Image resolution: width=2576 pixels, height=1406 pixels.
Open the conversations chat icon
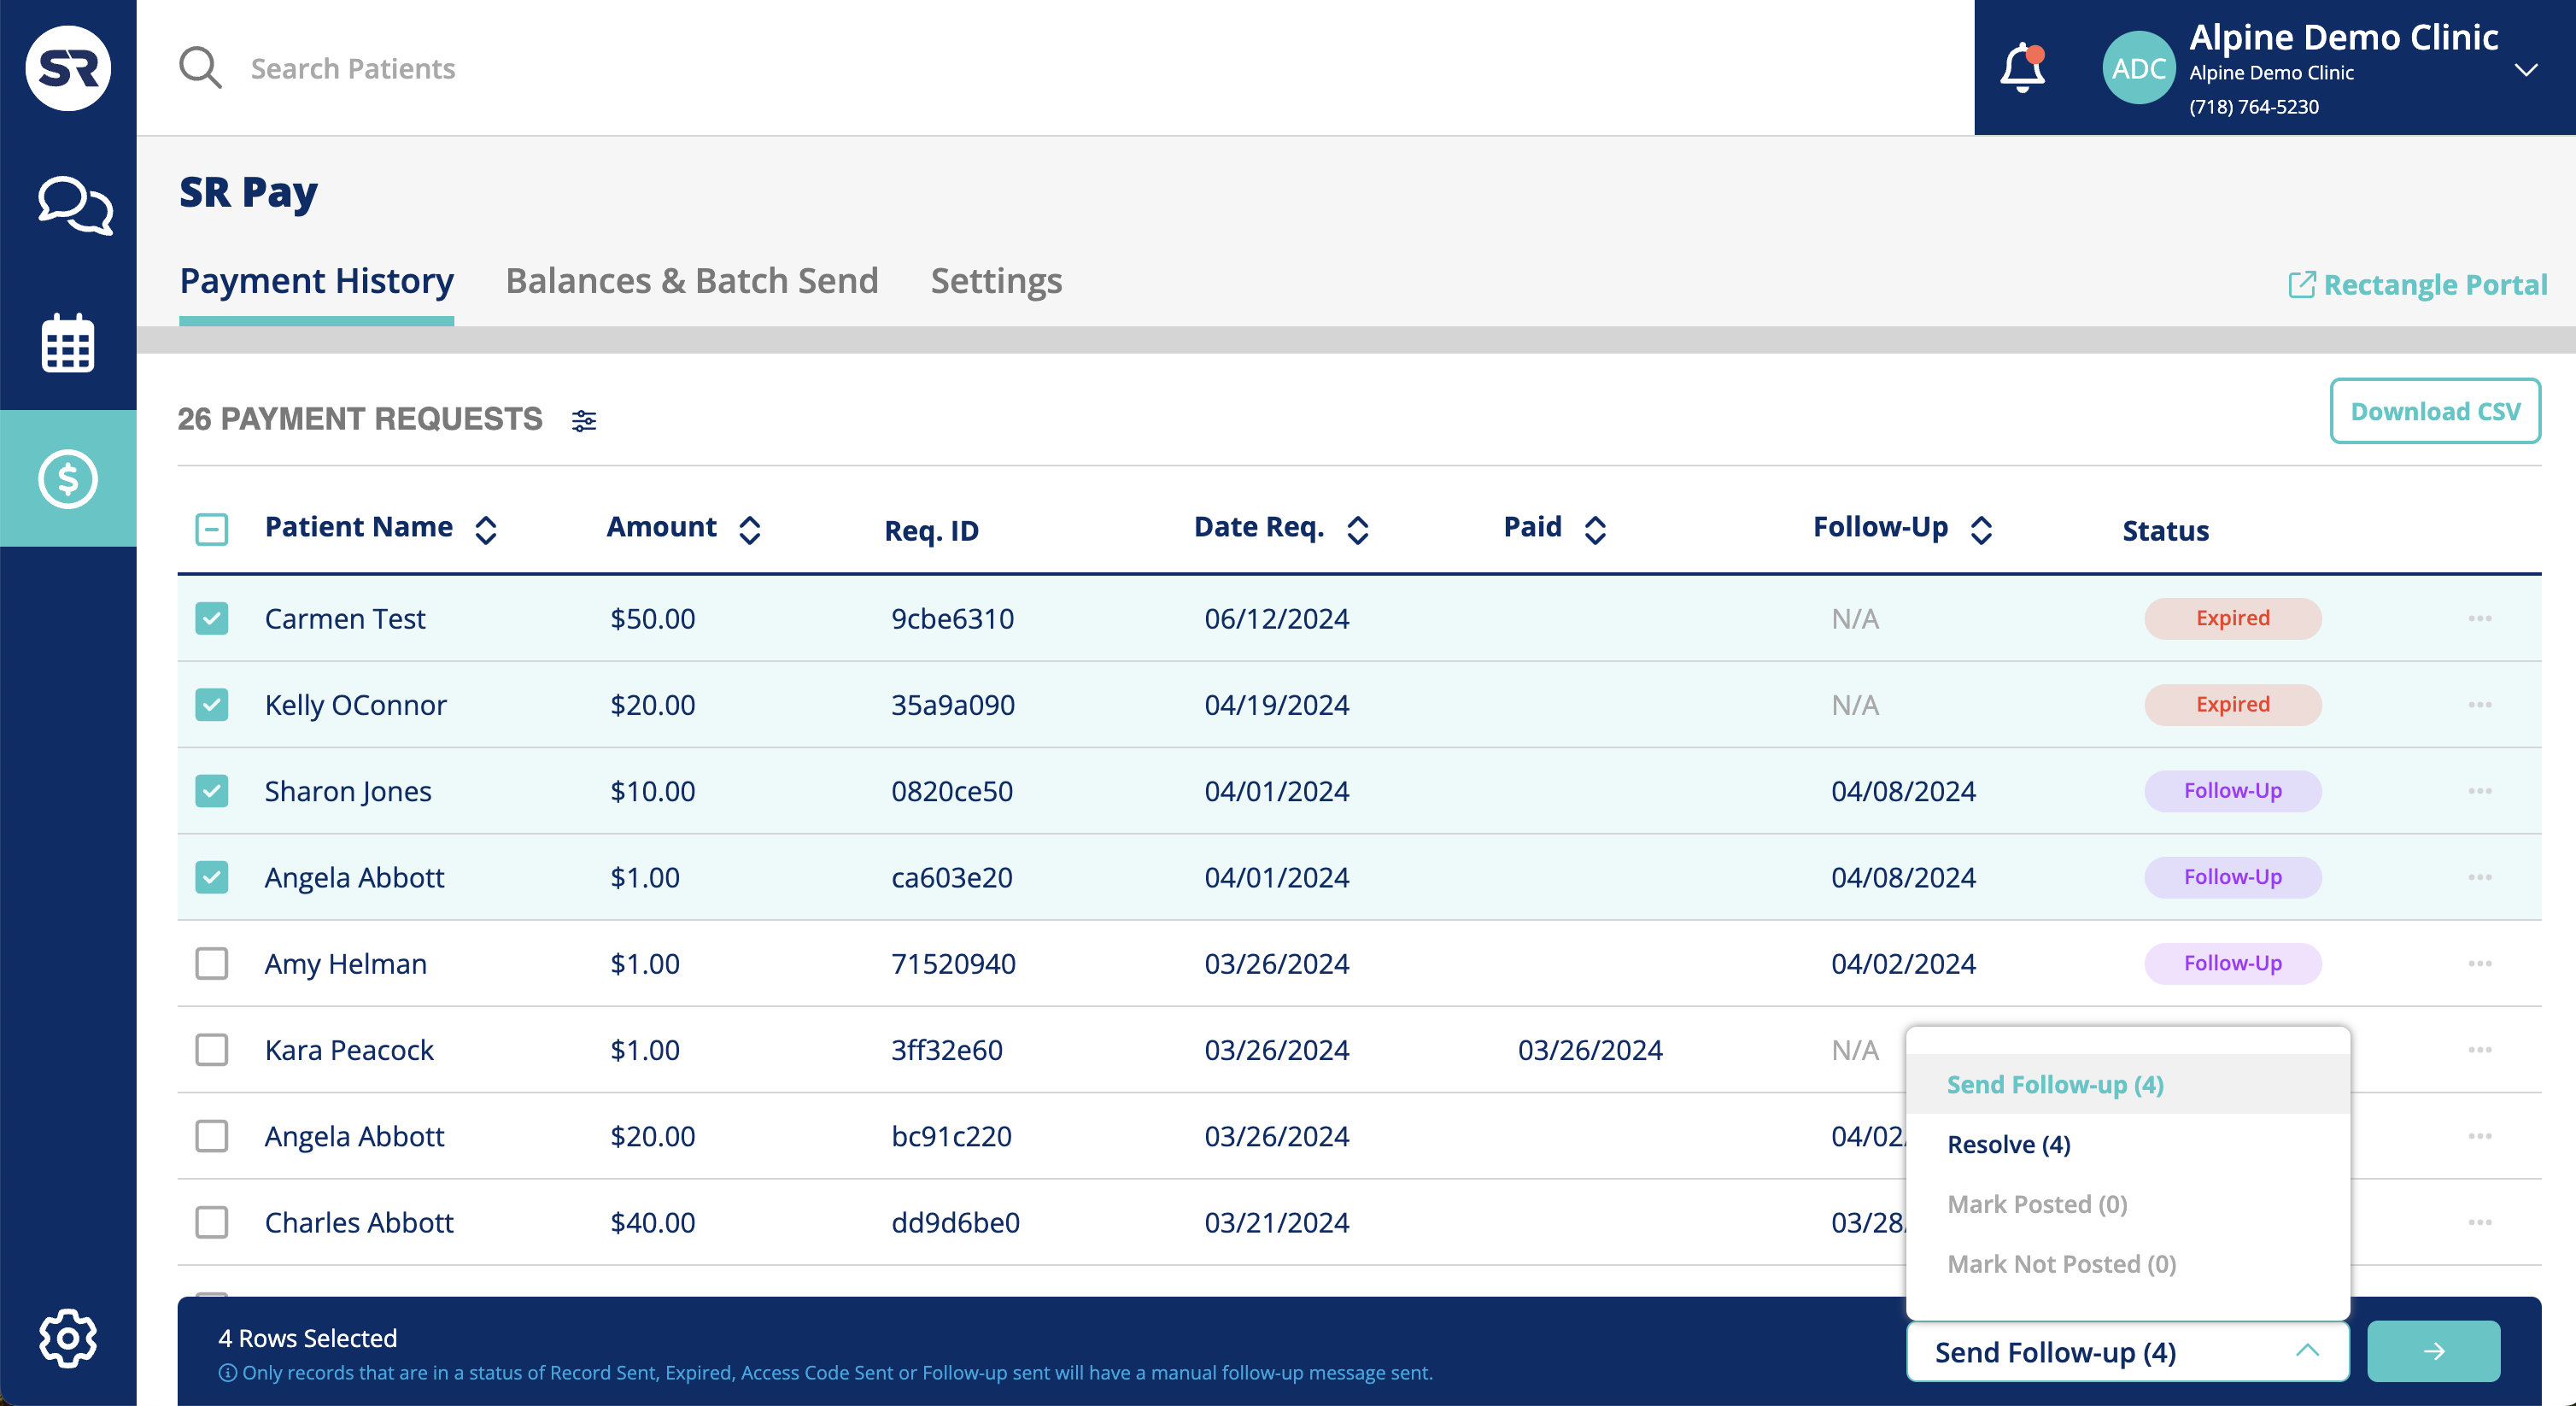coord(75,205)
